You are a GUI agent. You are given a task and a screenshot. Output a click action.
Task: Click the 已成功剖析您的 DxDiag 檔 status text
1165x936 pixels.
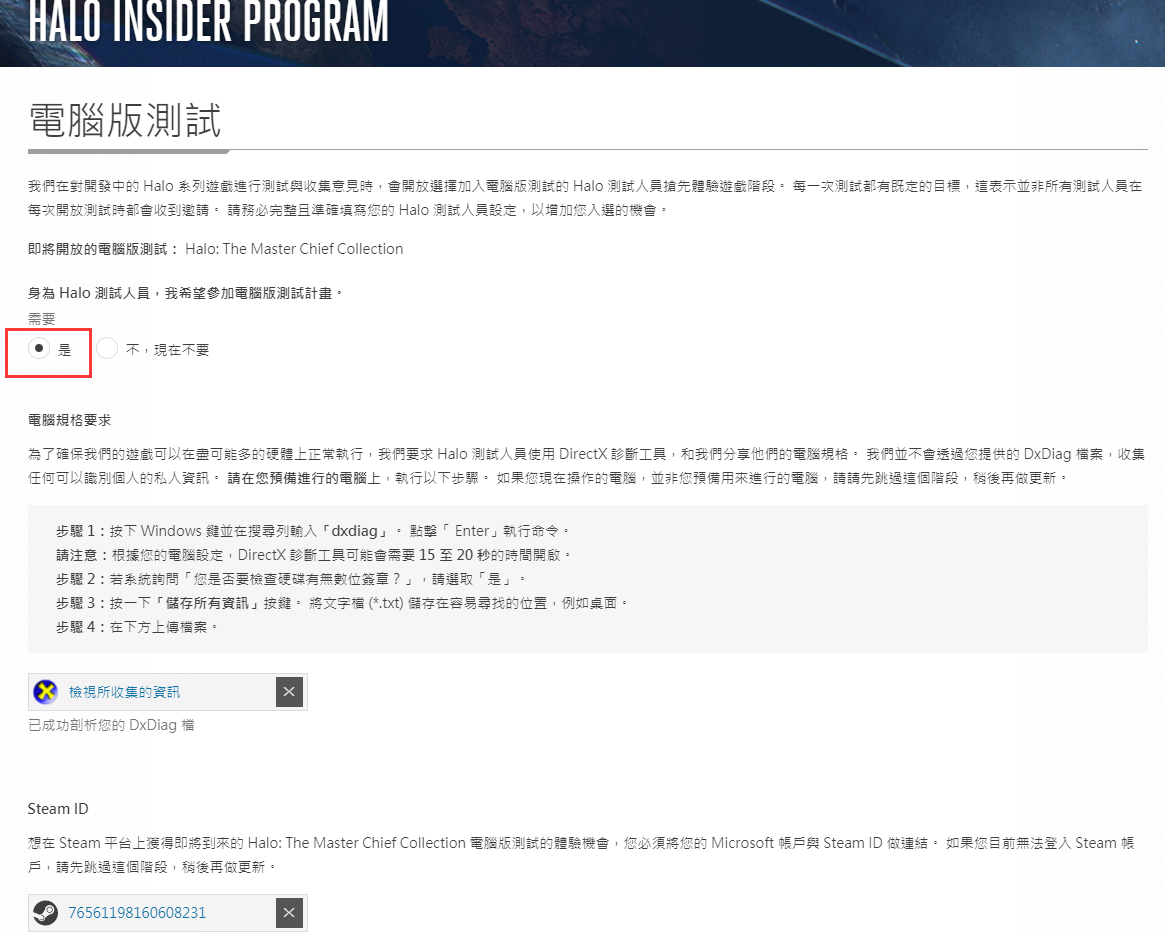pyautogui.click(x=111, y=725)
